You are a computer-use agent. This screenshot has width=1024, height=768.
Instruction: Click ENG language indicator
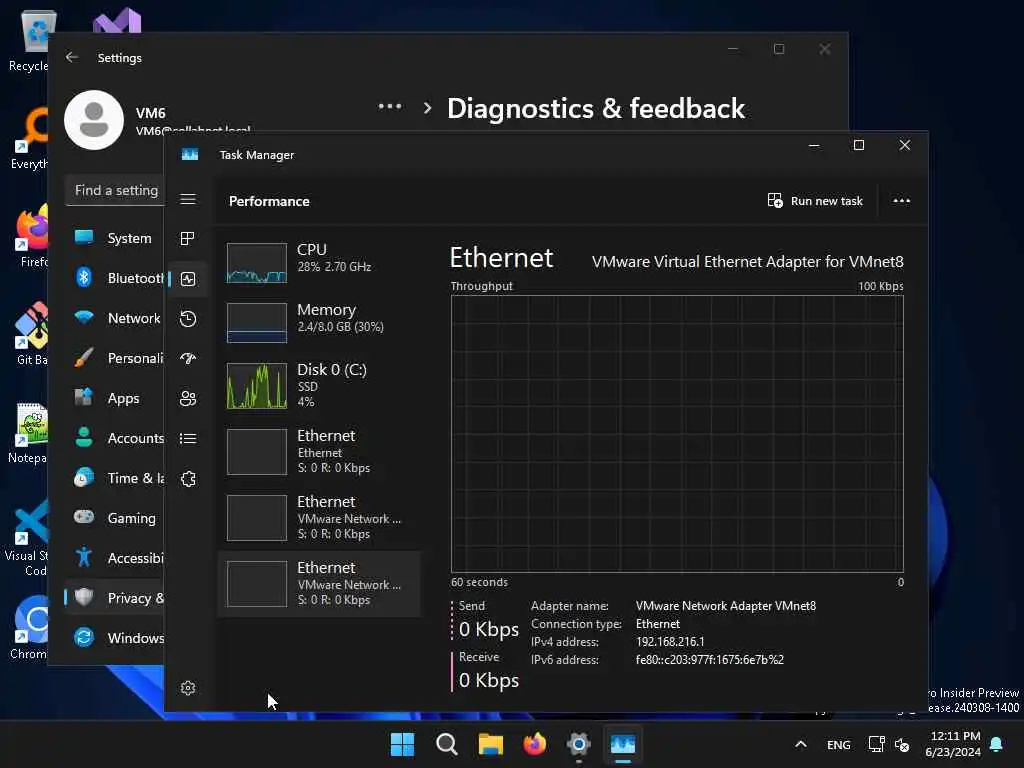tap(839, 744)
